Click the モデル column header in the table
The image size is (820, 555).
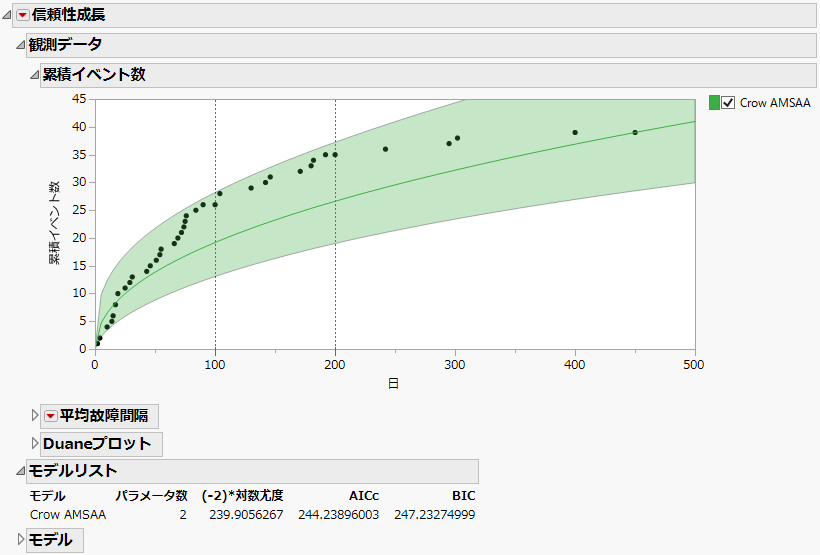coord(48,496)
